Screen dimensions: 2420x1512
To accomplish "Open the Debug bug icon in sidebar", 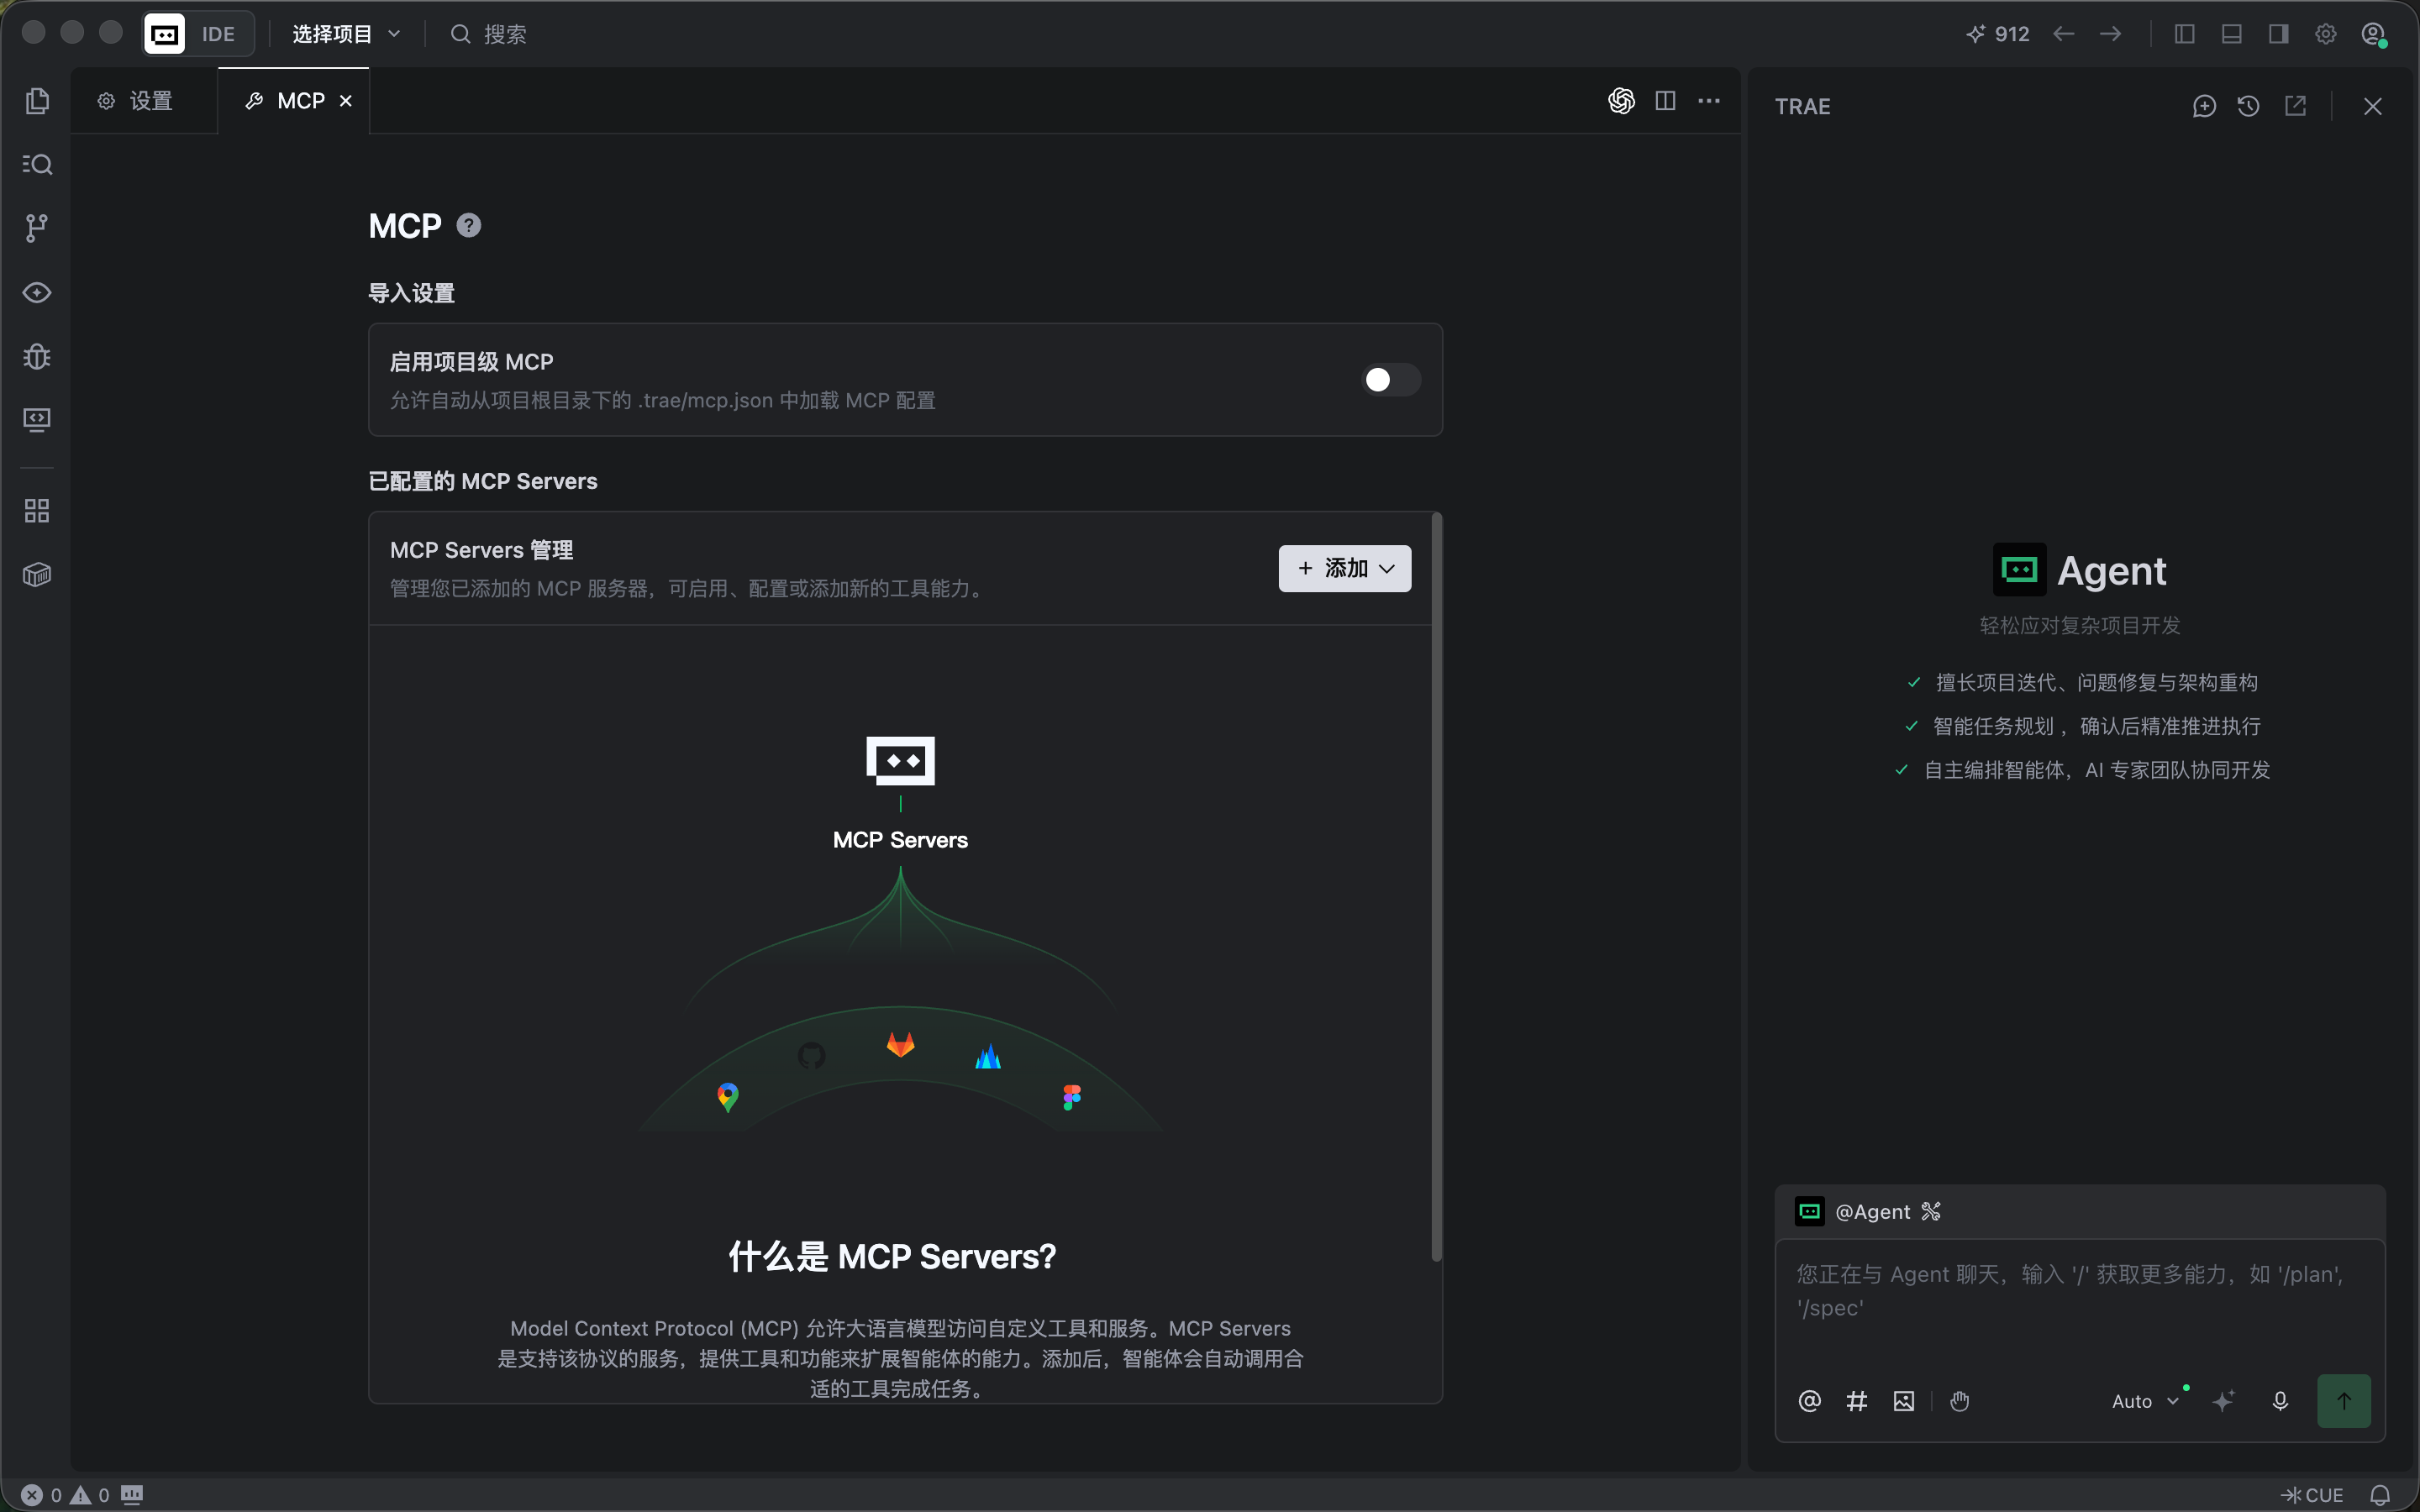I will pyautogui.click(x=37, y=356).
